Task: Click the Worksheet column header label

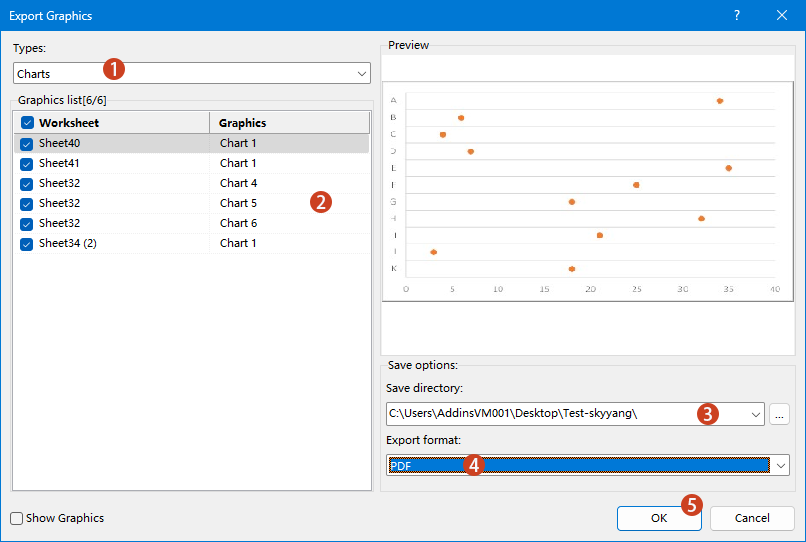Action: pyautogui.click(x=69, y=123)
